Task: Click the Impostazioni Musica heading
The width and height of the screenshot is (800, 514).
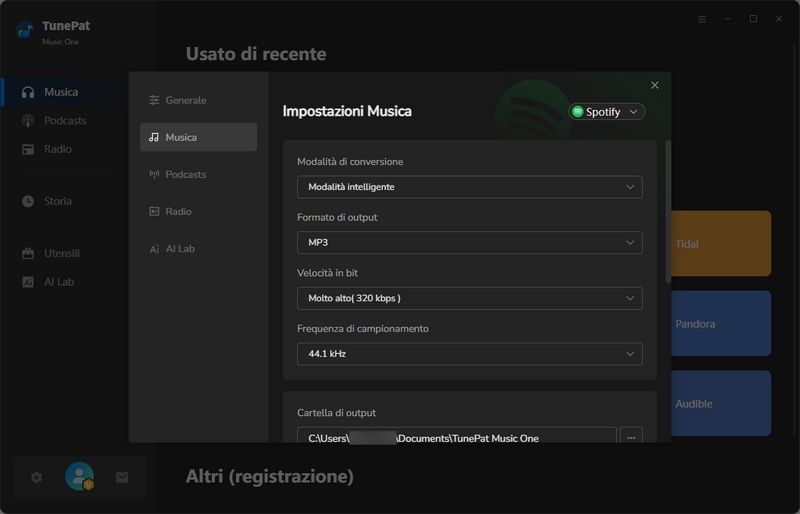Action: [x=347, y=111]
